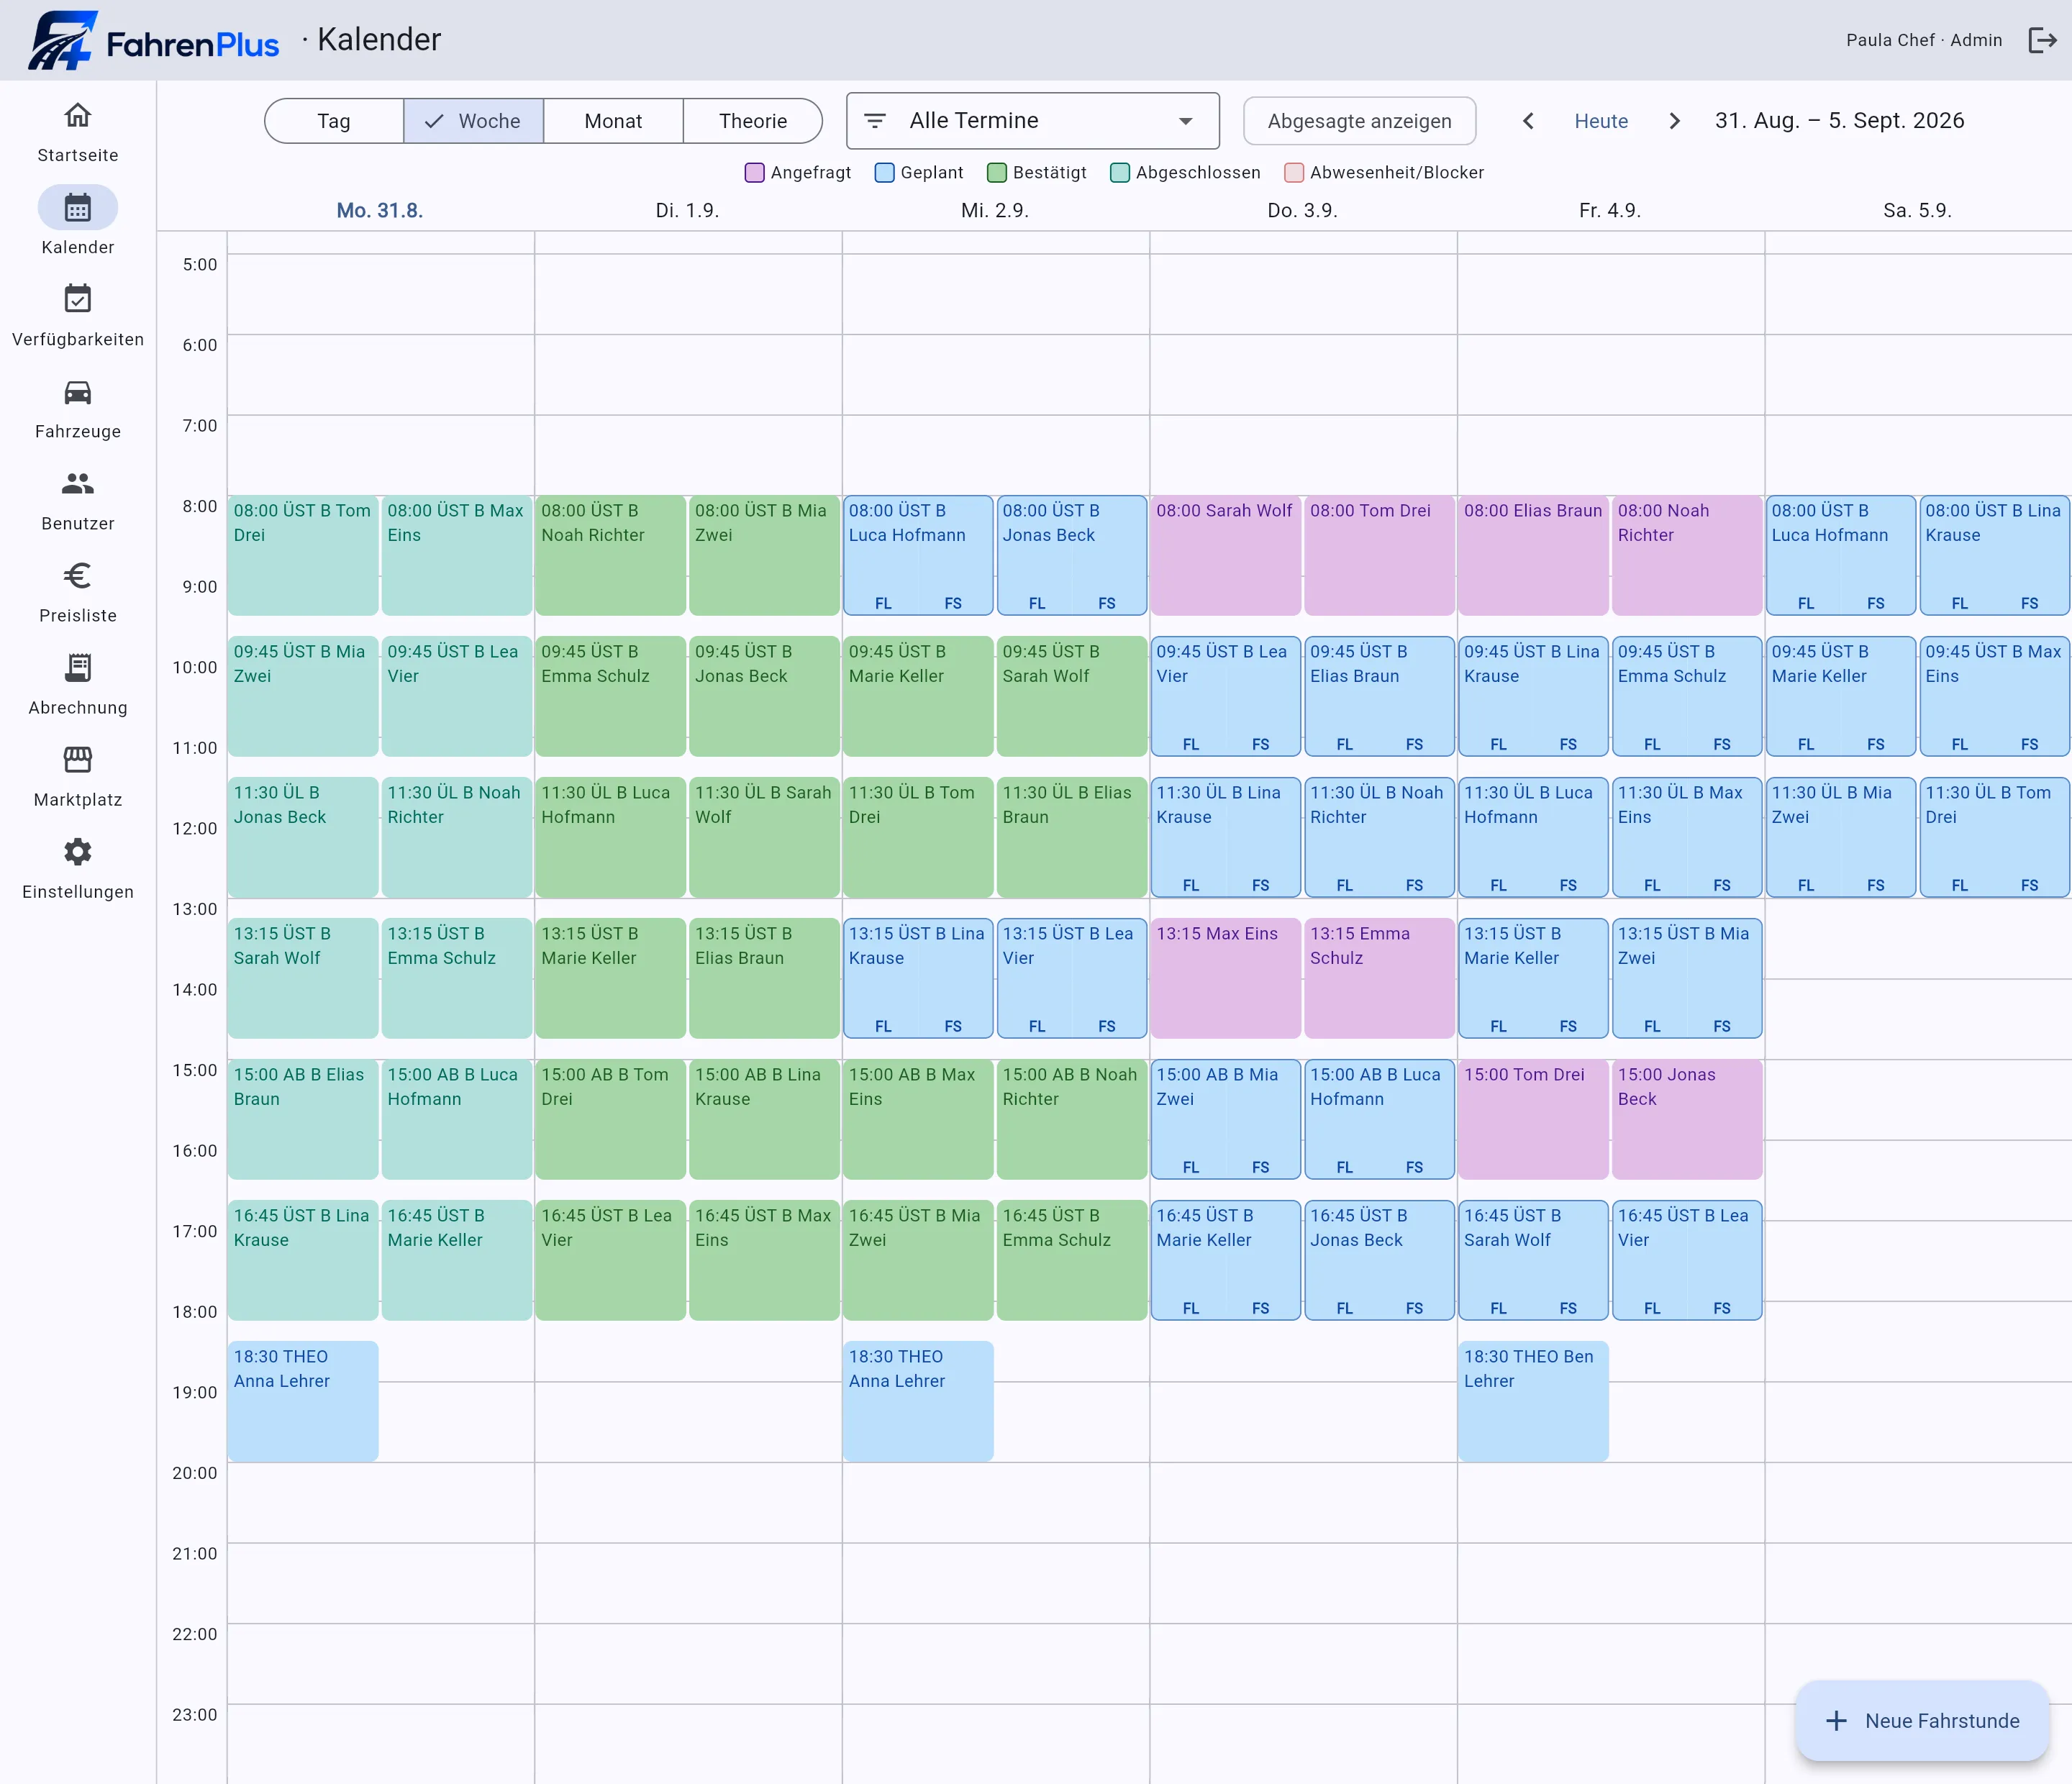Go to previous week with left chevron

(x=1528, y=121)
